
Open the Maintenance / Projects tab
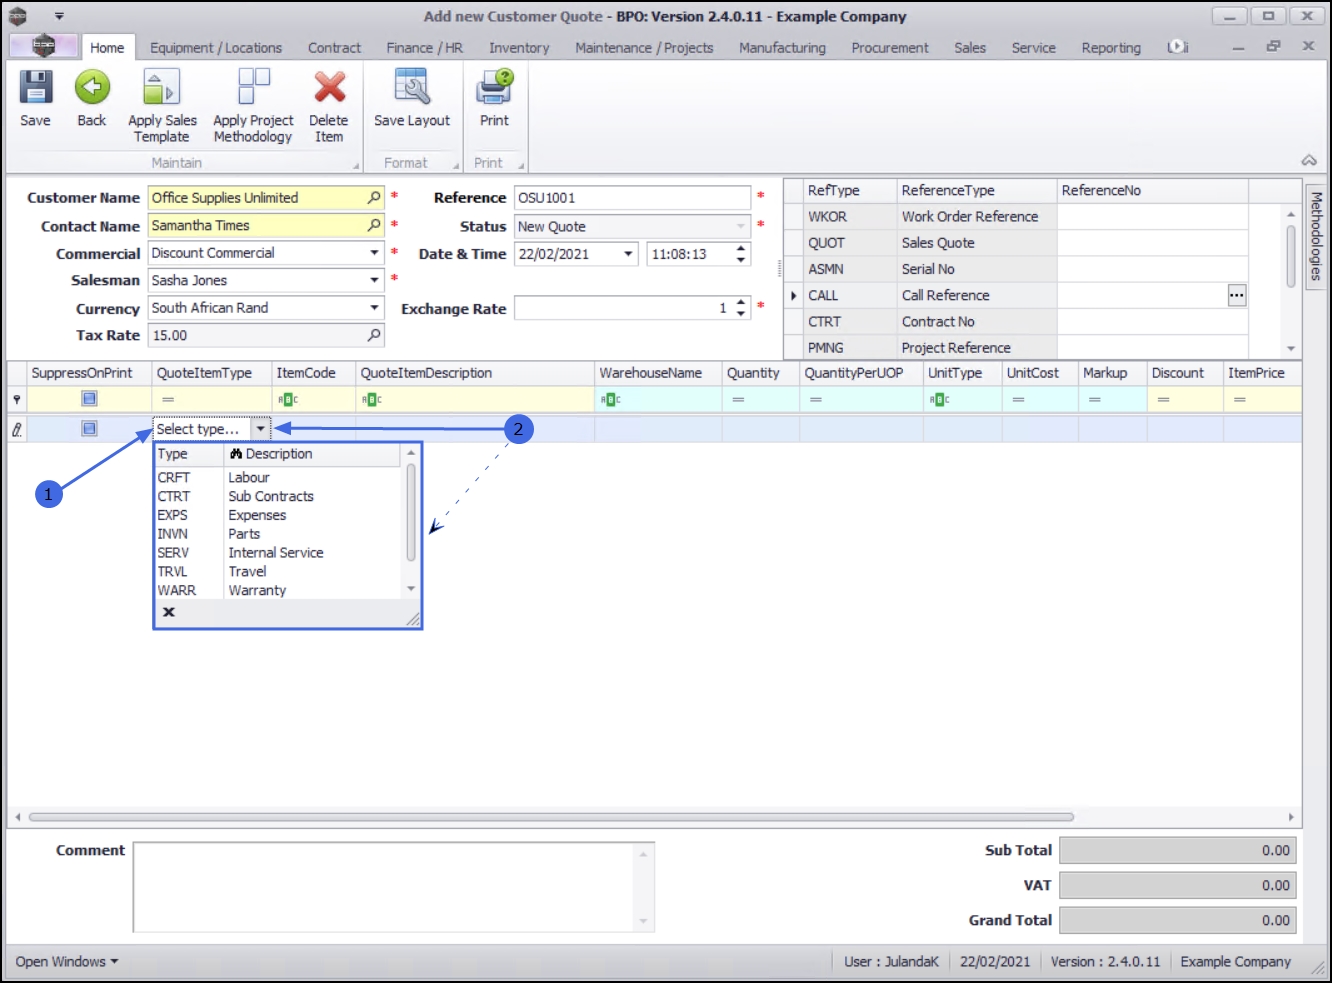tap(644, 47)
